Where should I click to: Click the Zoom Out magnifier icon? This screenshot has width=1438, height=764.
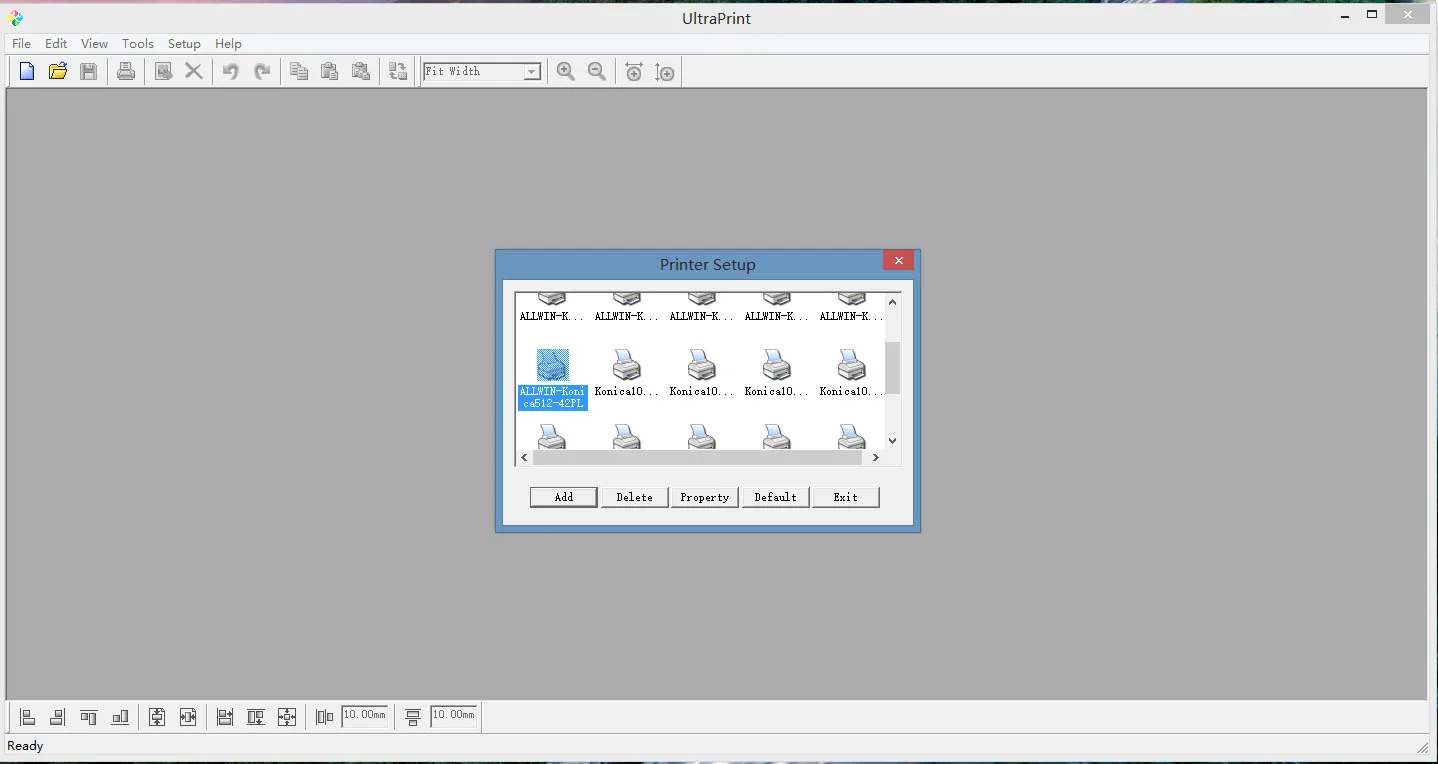tap(597, 71)
